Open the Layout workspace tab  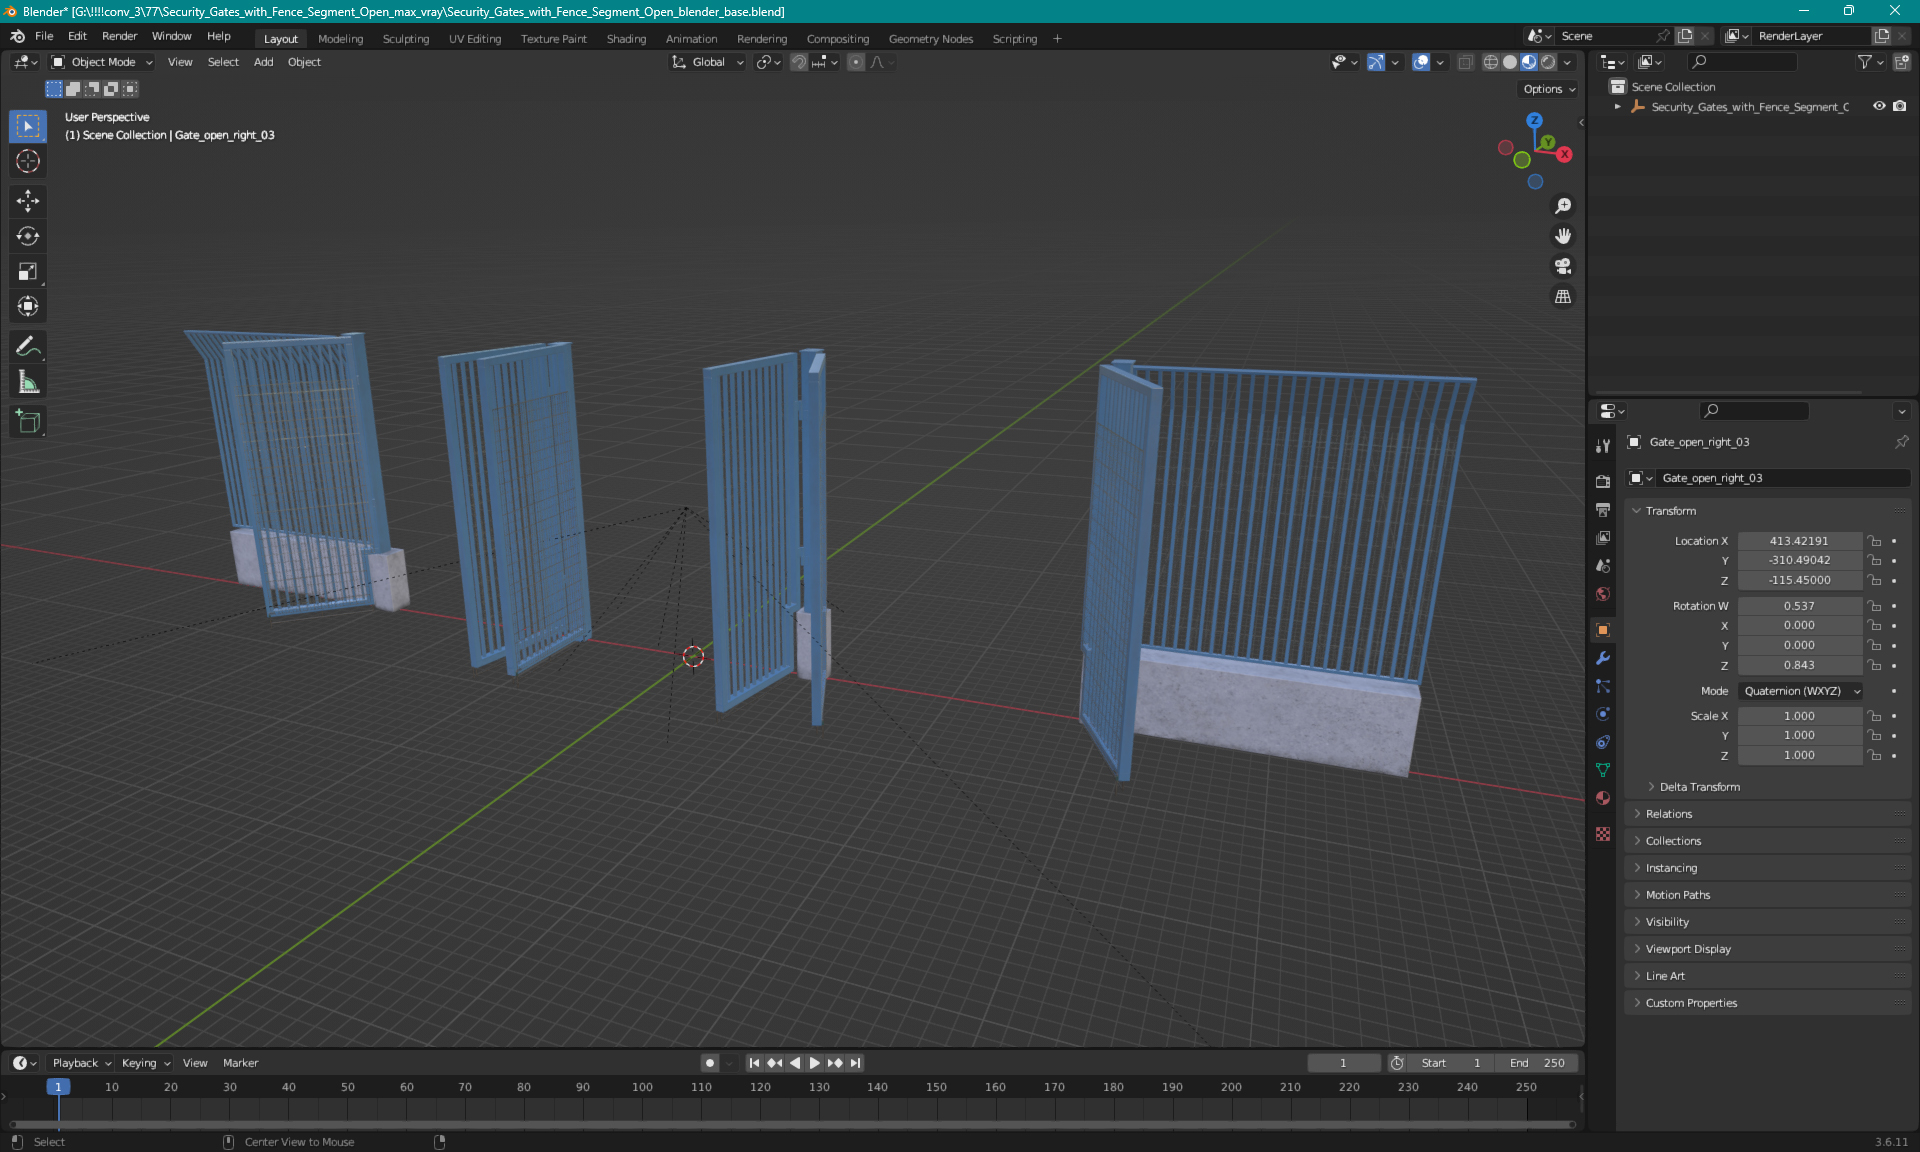pyautogui.click(x=278, y=37)
